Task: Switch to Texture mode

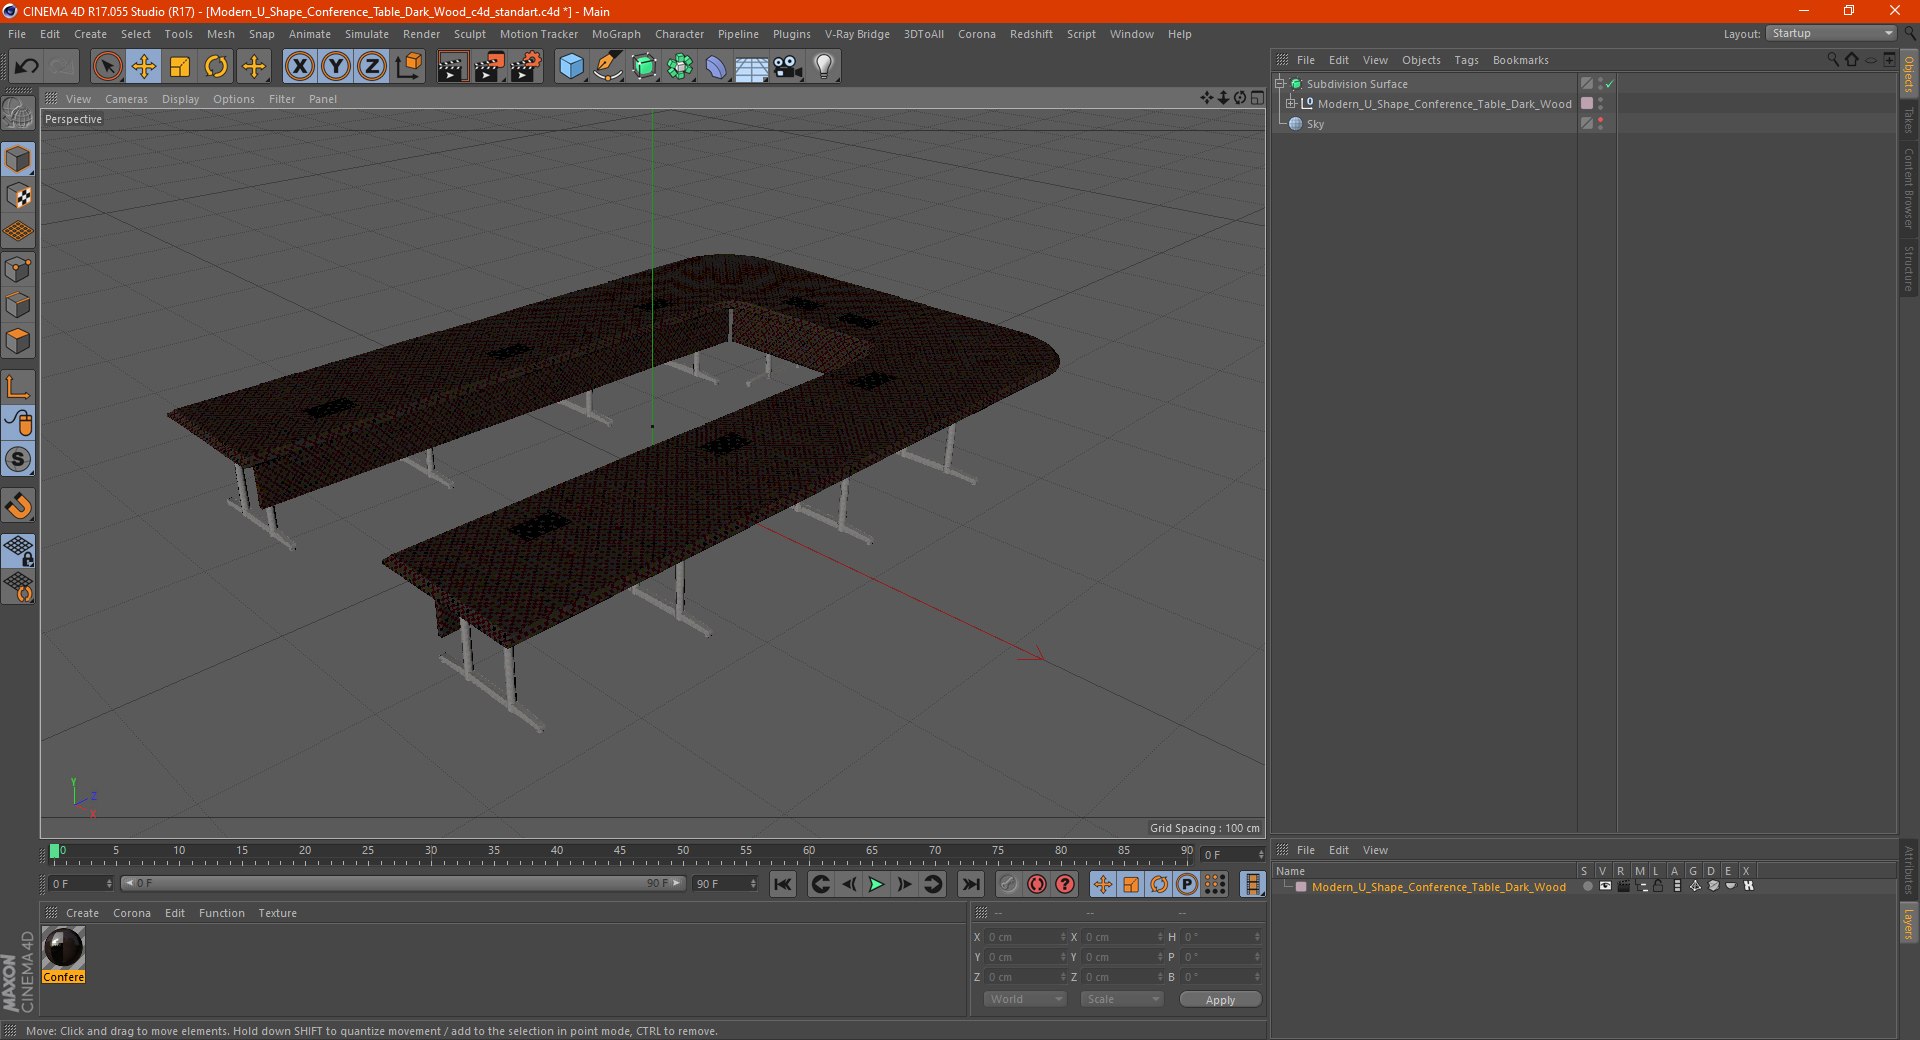Action: point(18,196)
